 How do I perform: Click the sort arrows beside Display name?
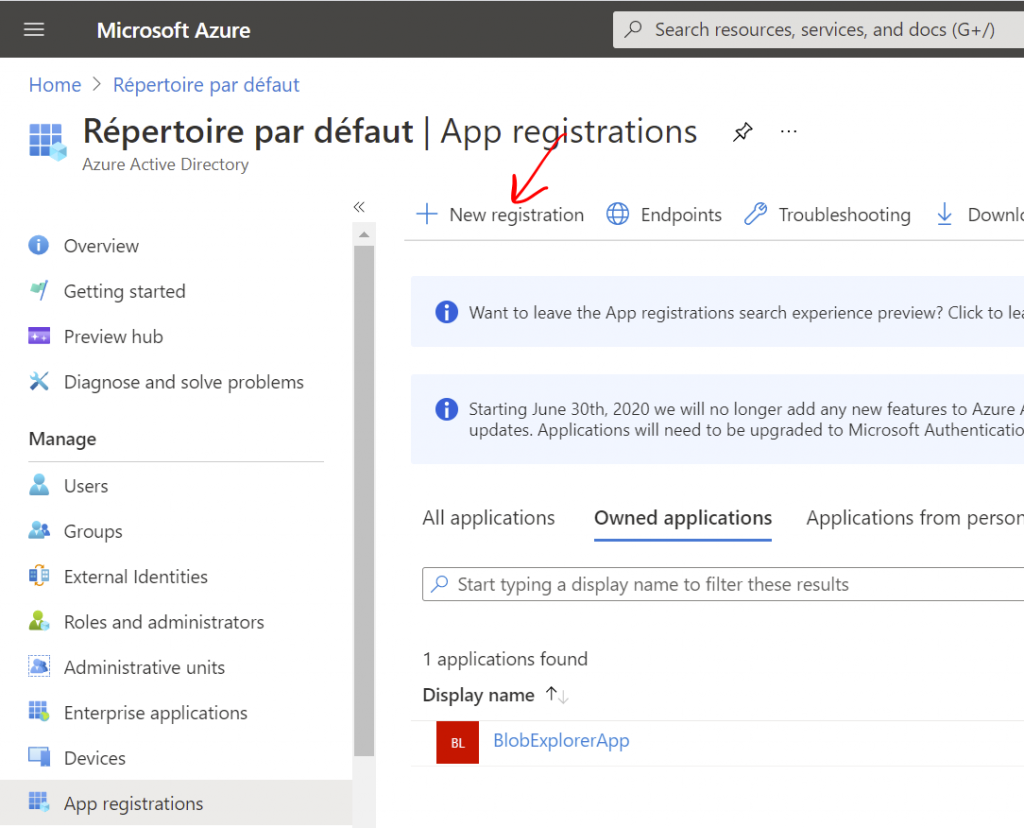coord(557,695)
